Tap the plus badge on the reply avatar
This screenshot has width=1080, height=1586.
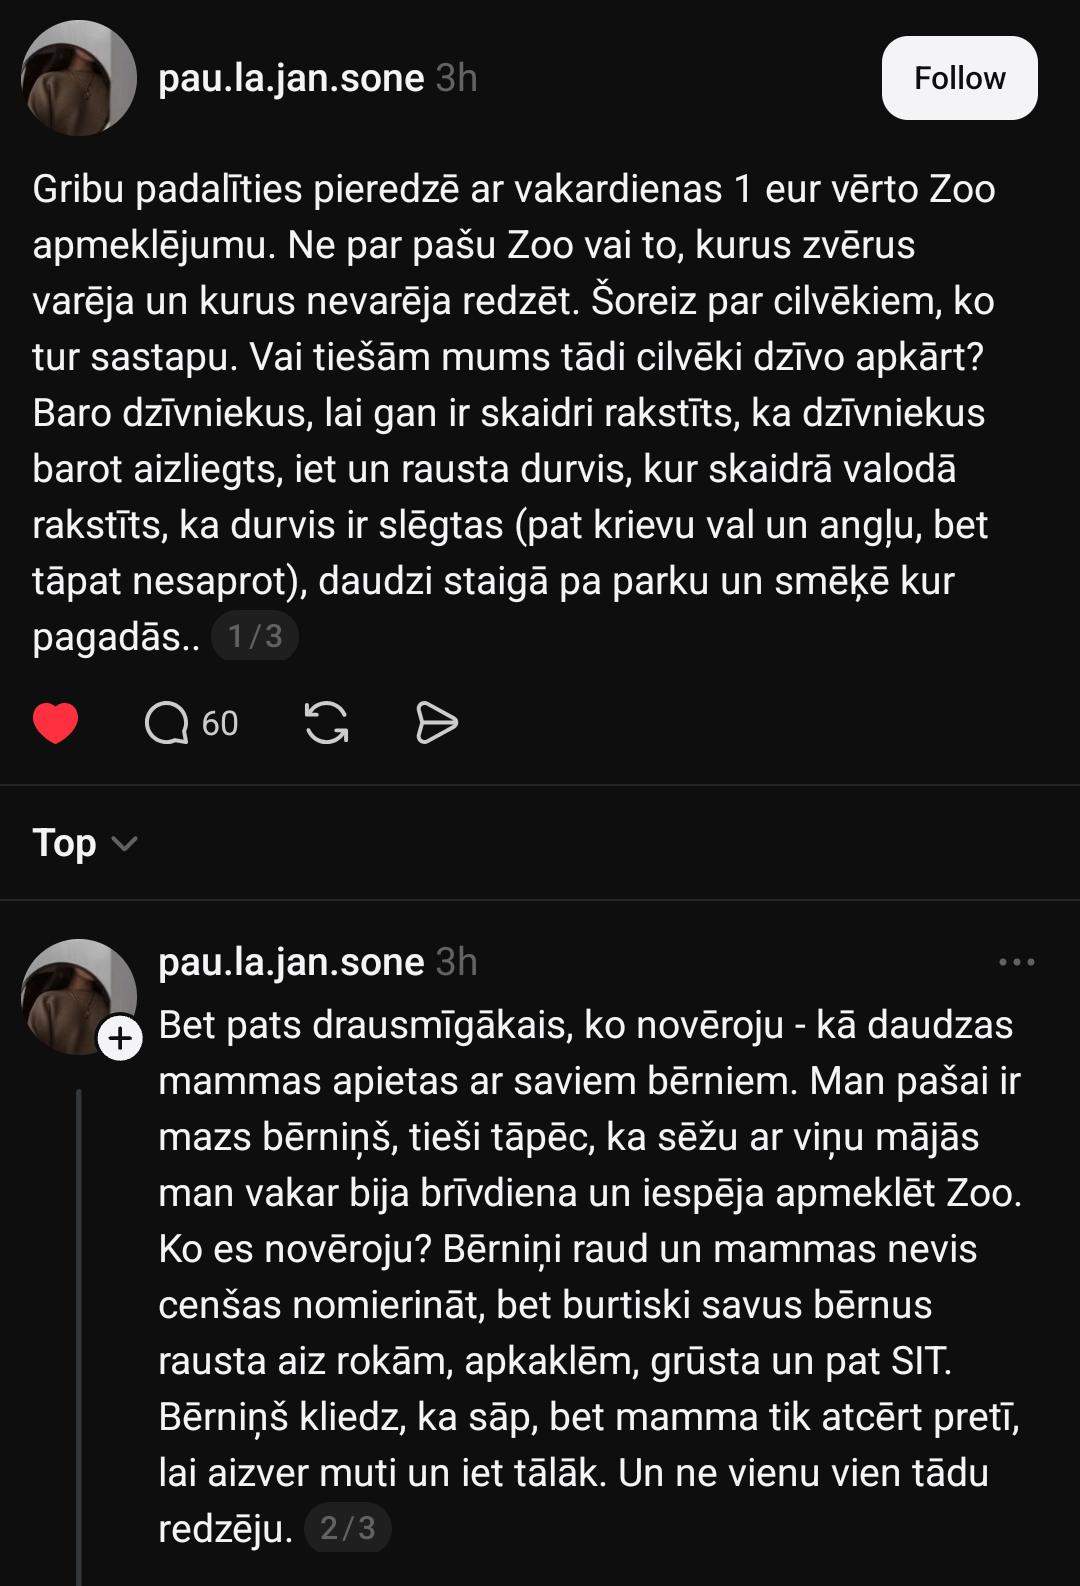[x=120, y=1039]
